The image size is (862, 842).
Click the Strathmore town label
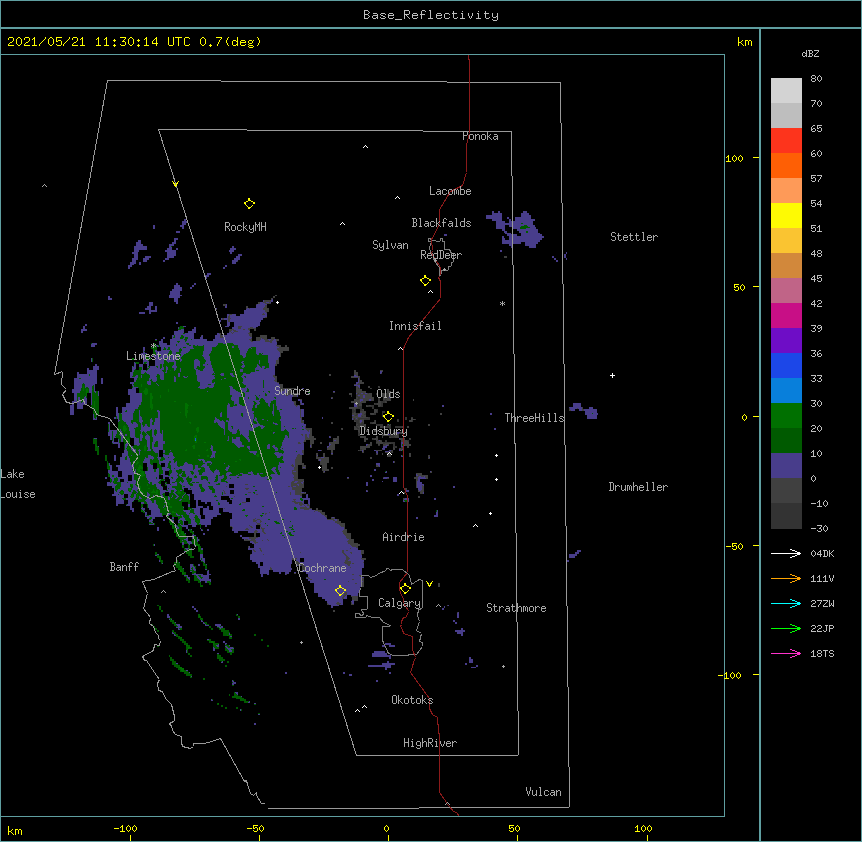pos(516,608)
